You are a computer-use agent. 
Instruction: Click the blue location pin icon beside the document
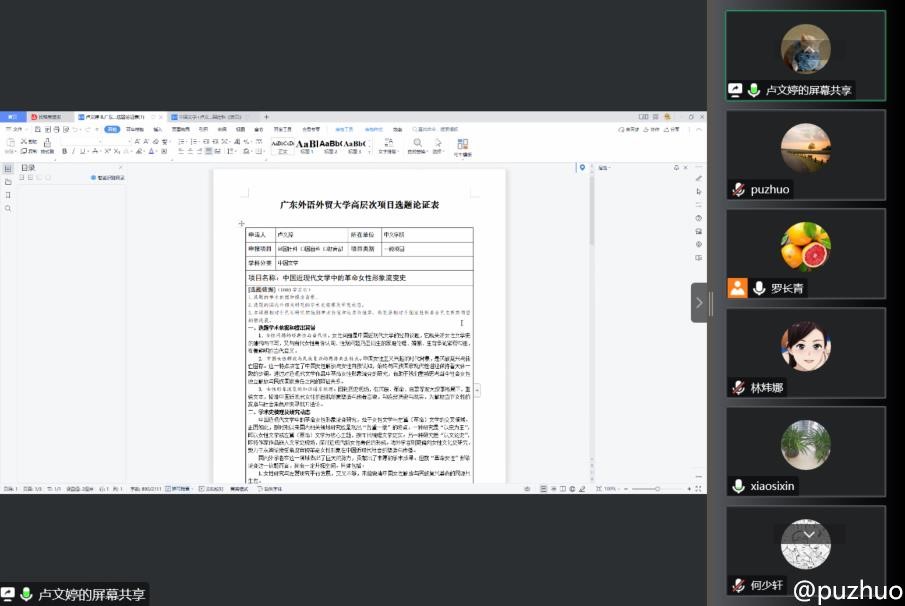point(582,168)
